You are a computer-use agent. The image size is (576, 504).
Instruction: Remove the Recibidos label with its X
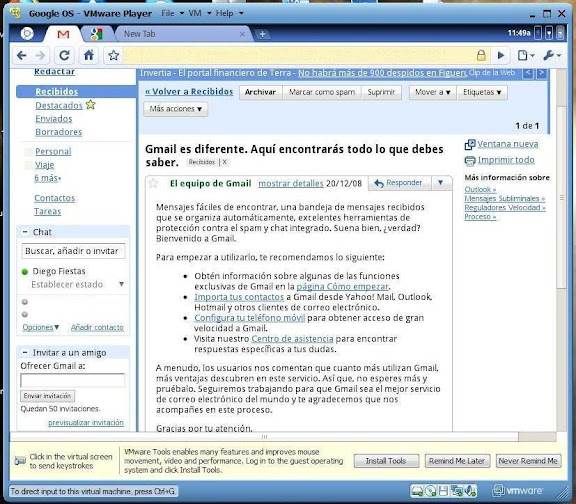[x=224, y=162]
